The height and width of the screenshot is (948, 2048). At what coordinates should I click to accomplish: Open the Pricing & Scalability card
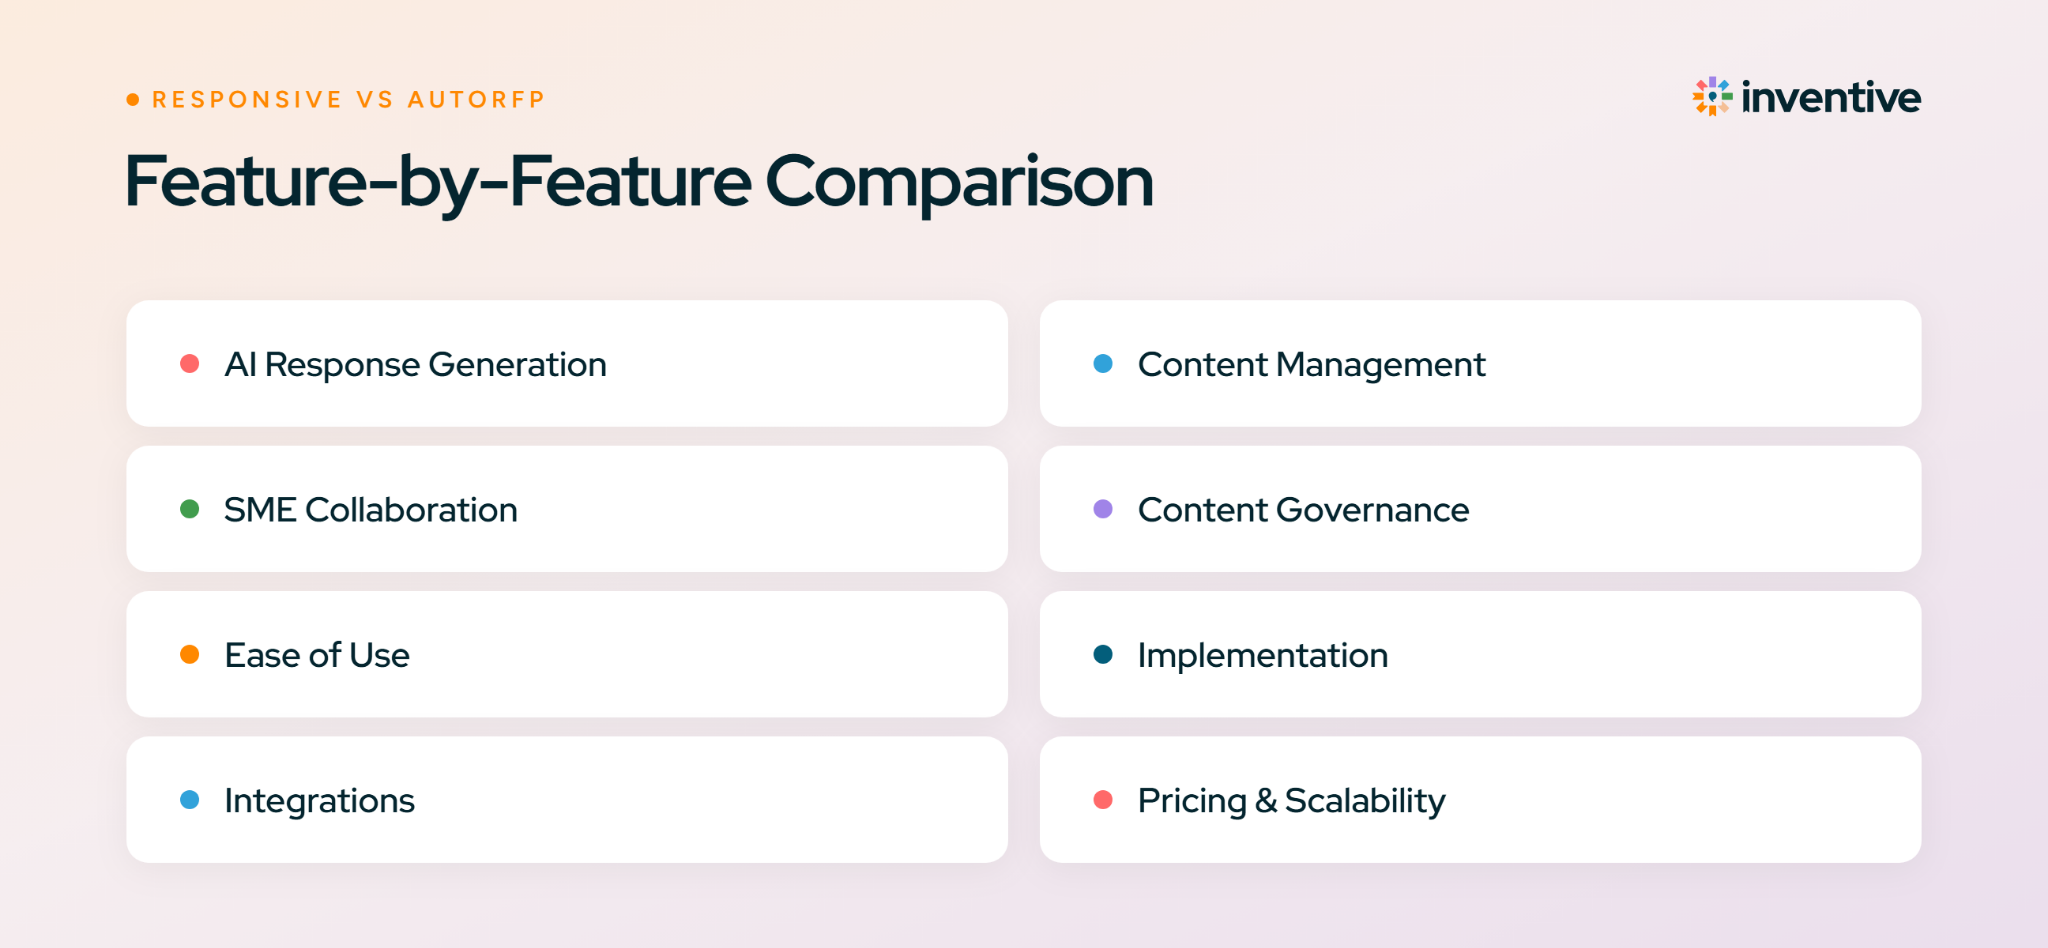click(1480, 800)
